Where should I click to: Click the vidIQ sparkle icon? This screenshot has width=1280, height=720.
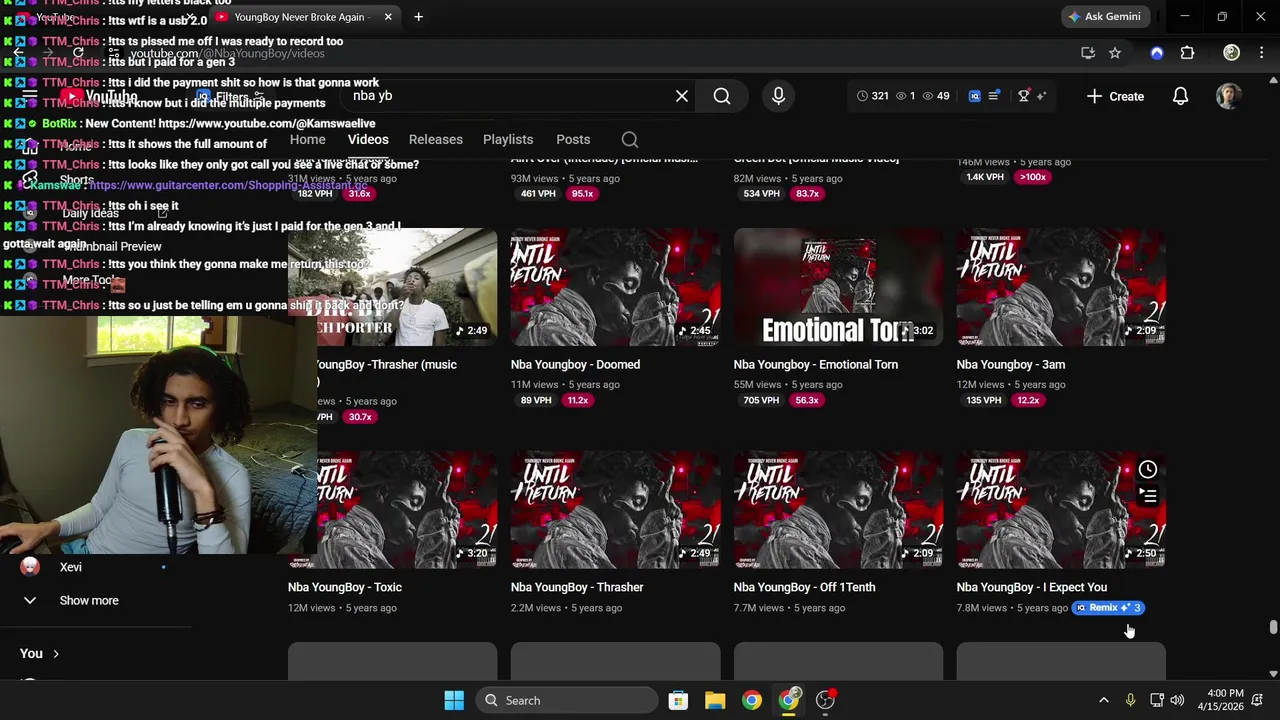point(1041,96)
